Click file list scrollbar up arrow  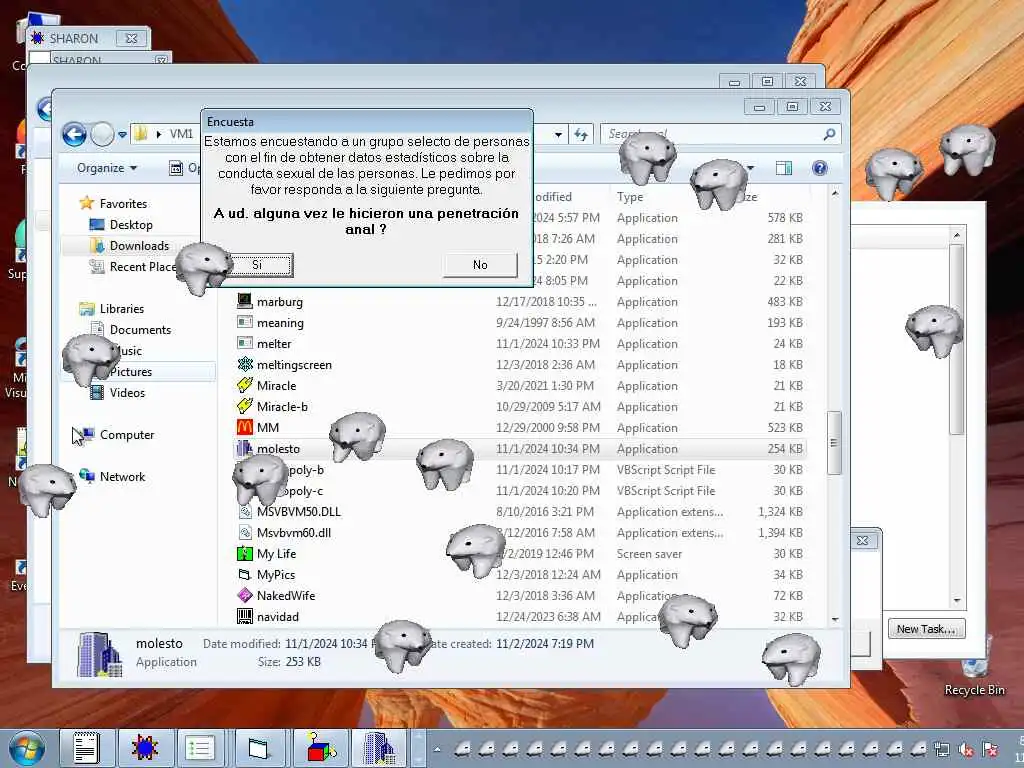click(x=835, y=194)
